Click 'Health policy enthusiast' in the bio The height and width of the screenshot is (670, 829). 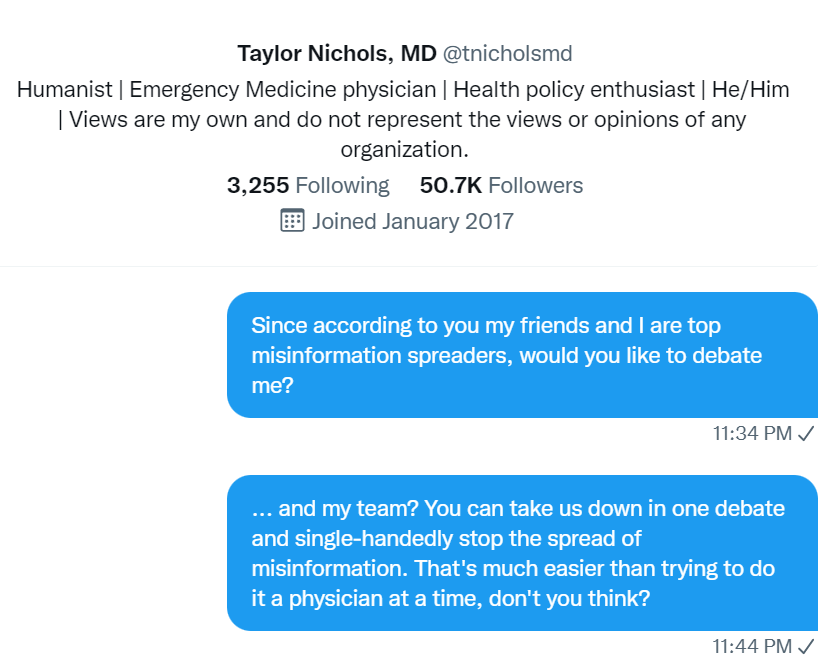pyautogui.click(x=574, y=89)
